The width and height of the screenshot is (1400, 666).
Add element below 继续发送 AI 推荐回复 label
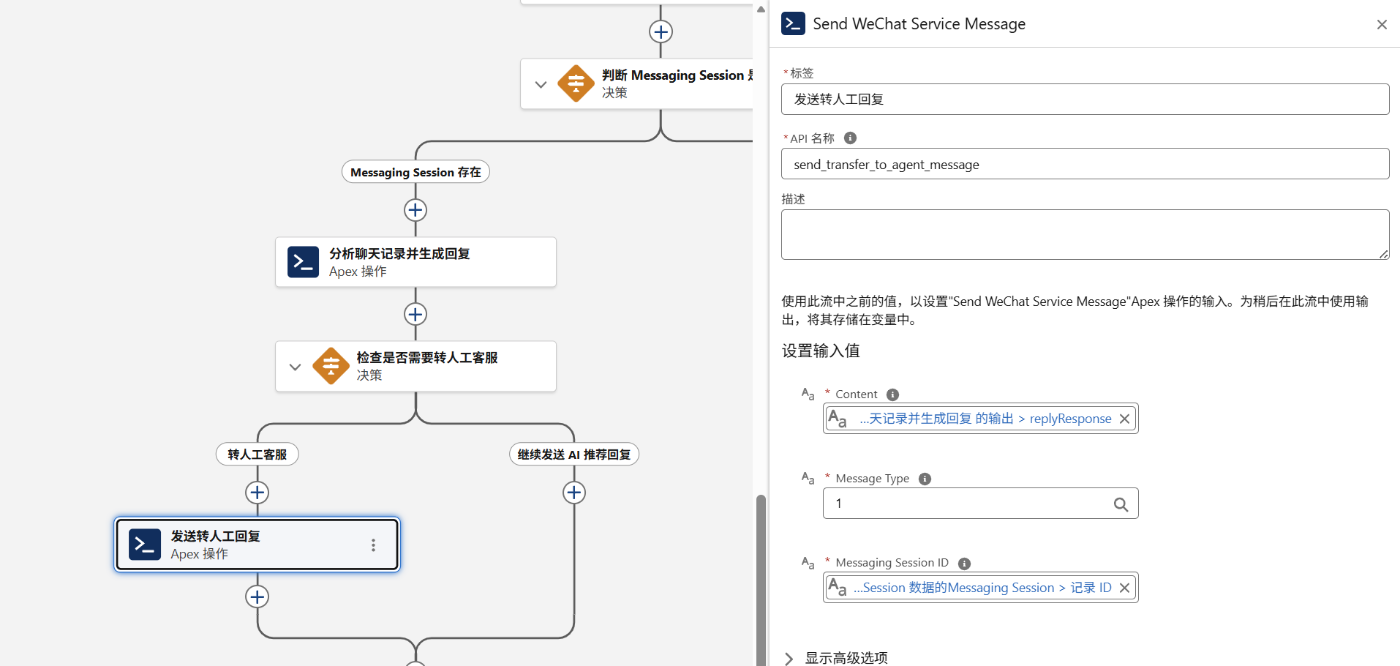coord(574,492)
